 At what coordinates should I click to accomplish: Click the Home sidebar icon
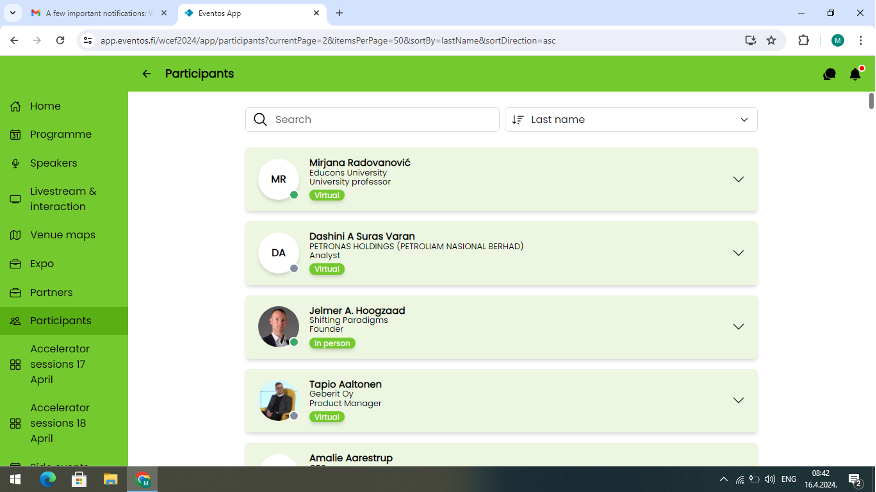[15, 106]
